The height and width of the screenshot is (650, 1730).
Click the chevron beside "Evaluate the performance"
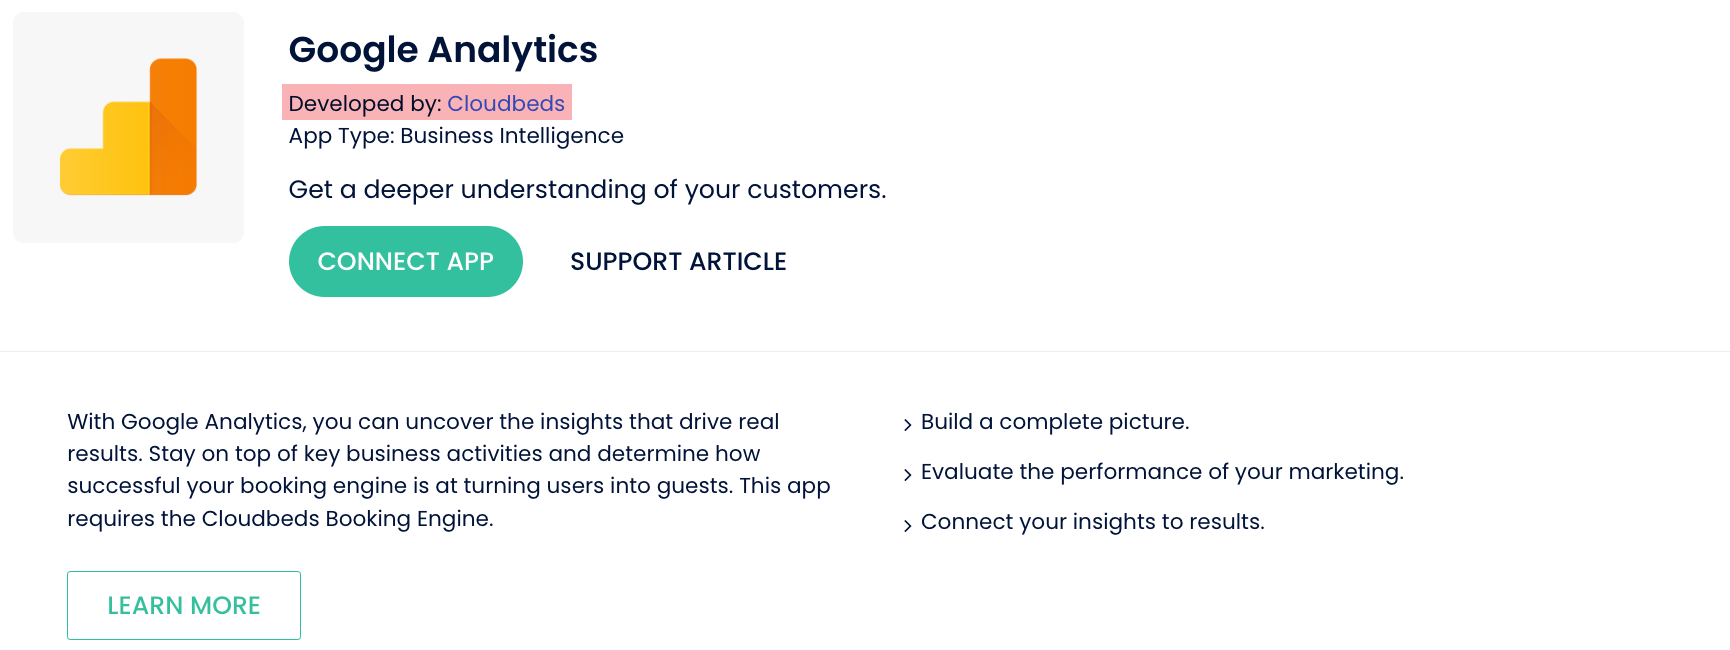click(x=907, y=474)
